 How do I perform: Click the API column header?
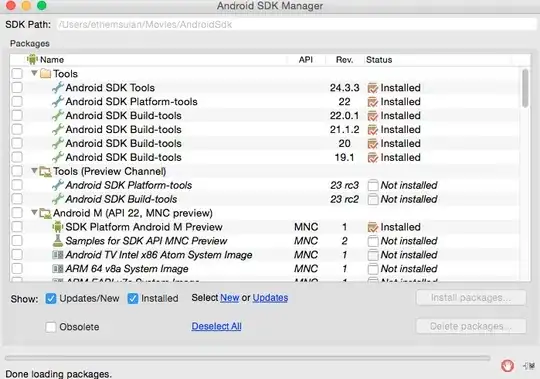tap(305, 60)
